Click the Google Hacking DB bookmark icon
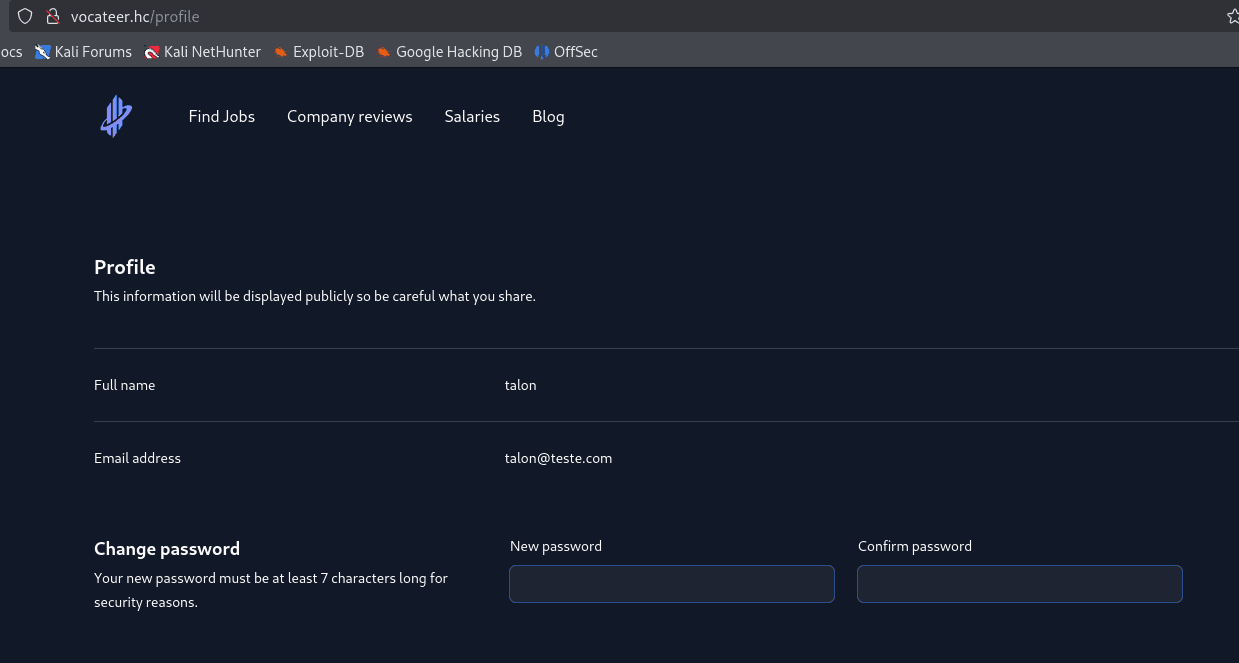The height and width of the screenshot is (663, 1239). tap(384, 52)
